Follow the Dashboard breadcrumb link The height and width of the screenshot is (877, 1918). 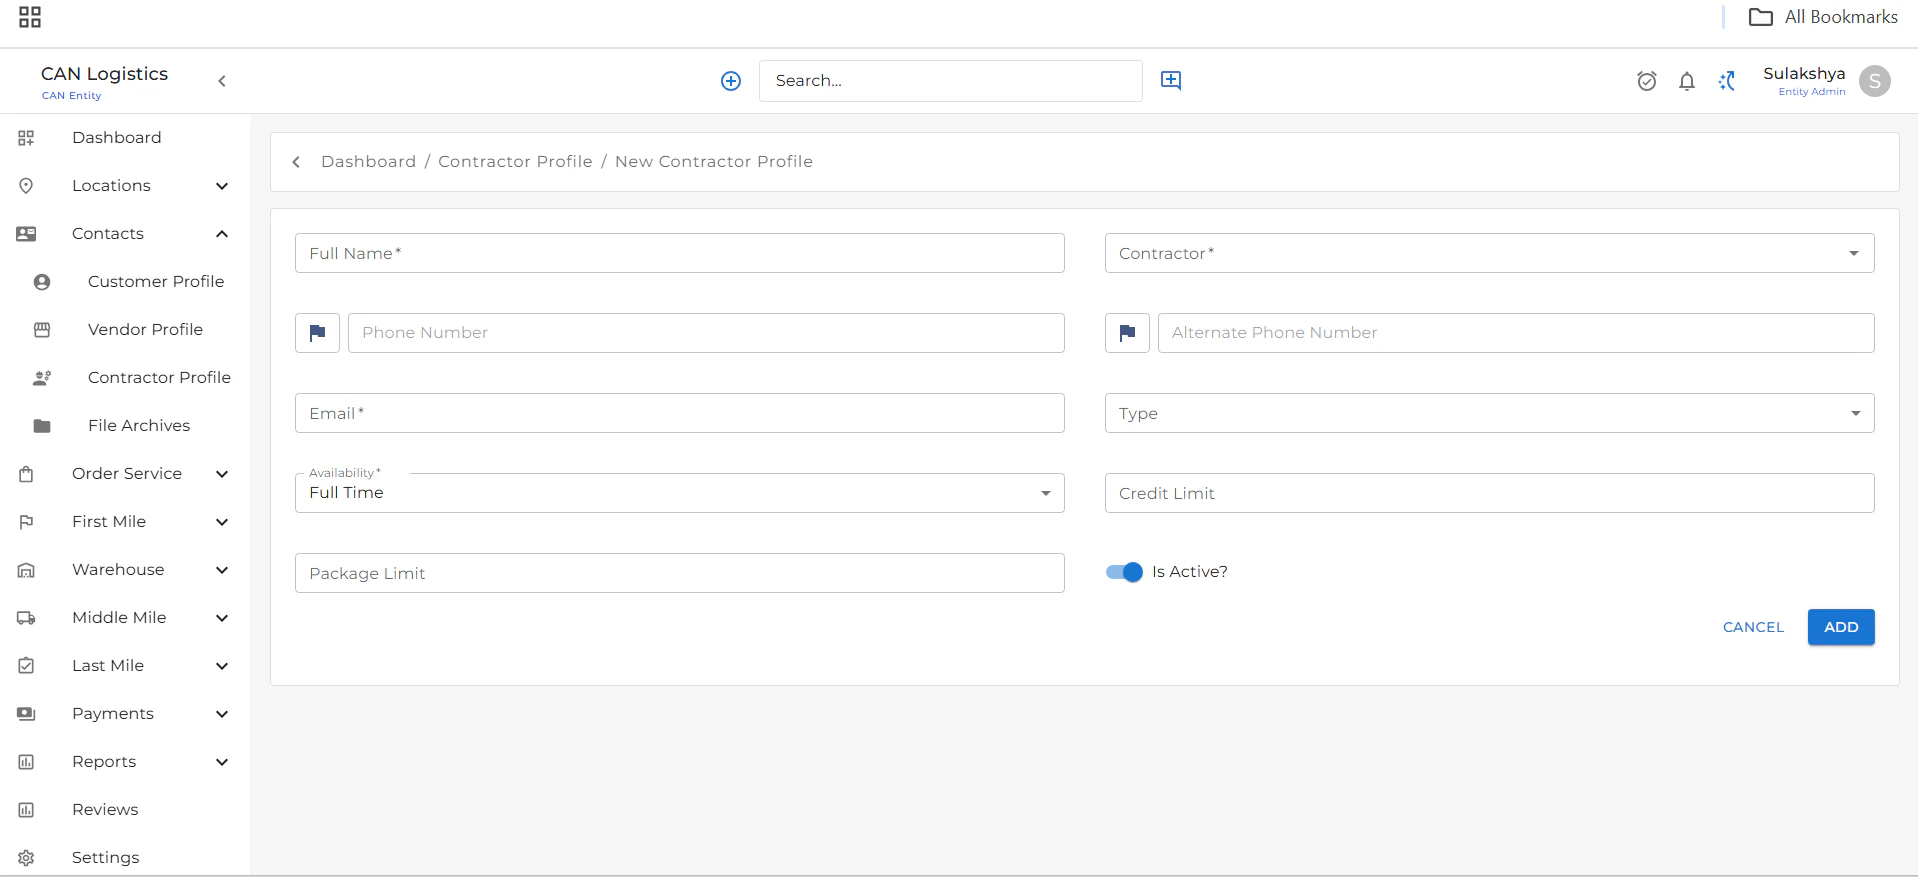pos(368,162)
